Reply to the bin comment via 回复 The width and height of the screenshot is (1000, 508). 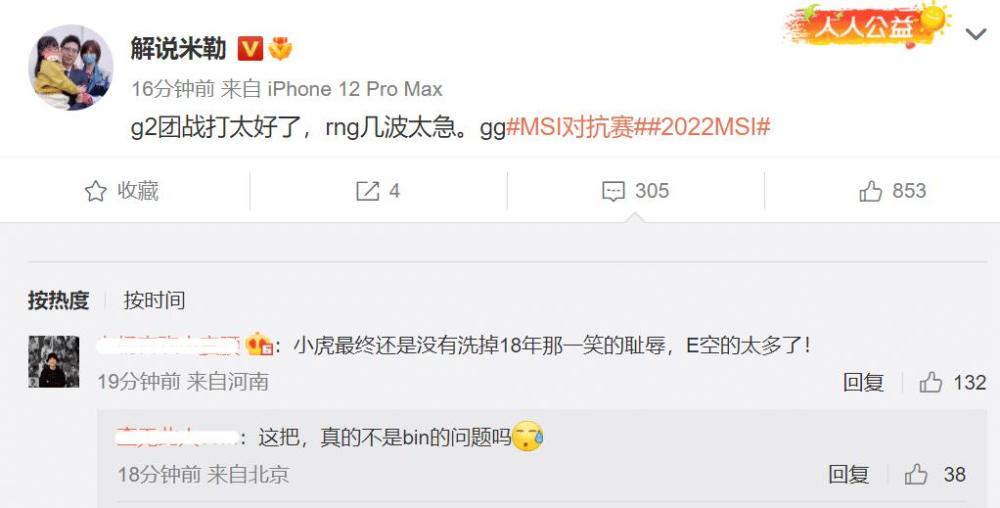click(848, 474)
